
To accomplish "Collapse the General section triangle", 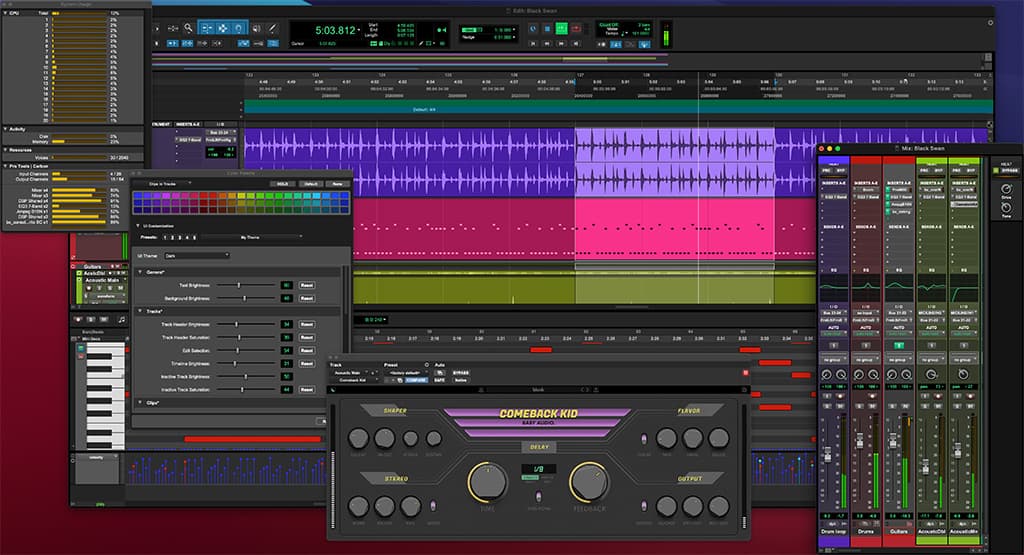I will click(140, 272).
